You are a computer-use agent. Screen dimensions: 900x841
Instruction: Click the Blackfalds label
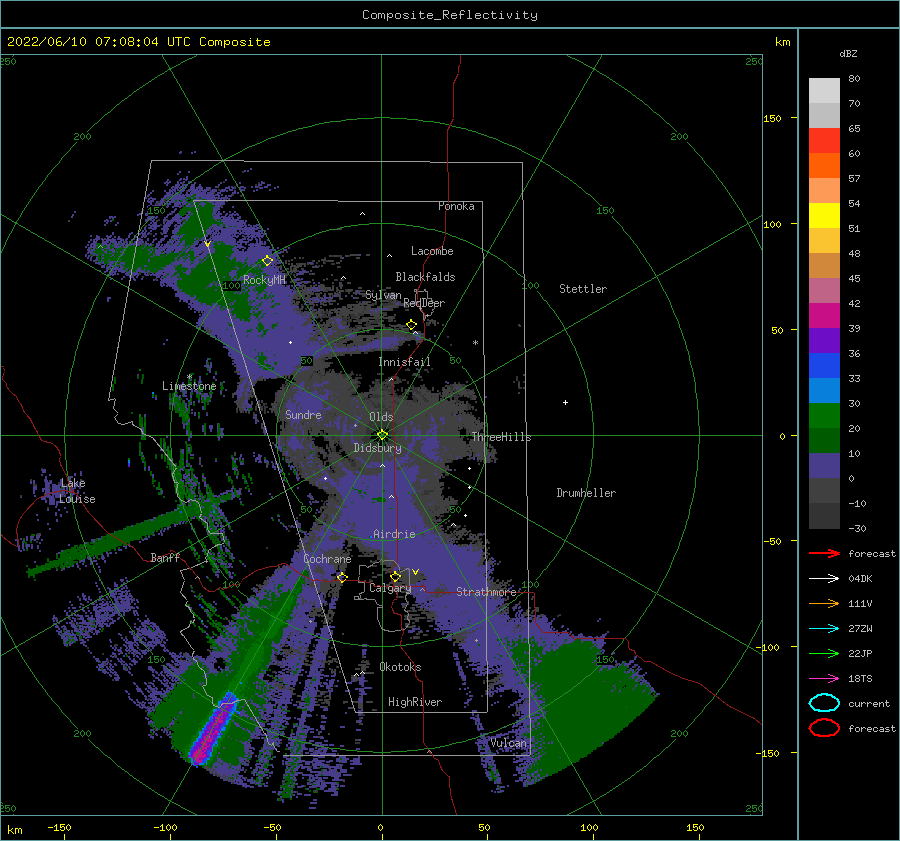pos(425,277)
